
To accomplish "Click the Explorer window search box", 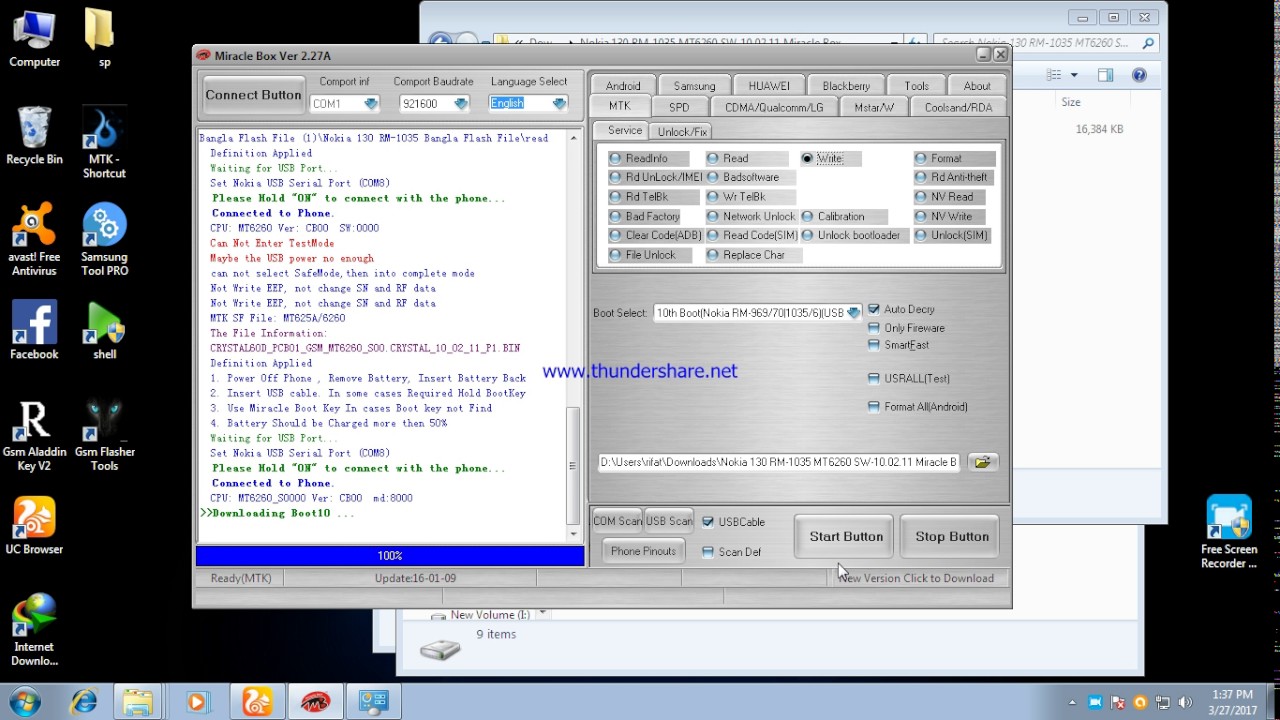I will click(x=1047, y=43).
